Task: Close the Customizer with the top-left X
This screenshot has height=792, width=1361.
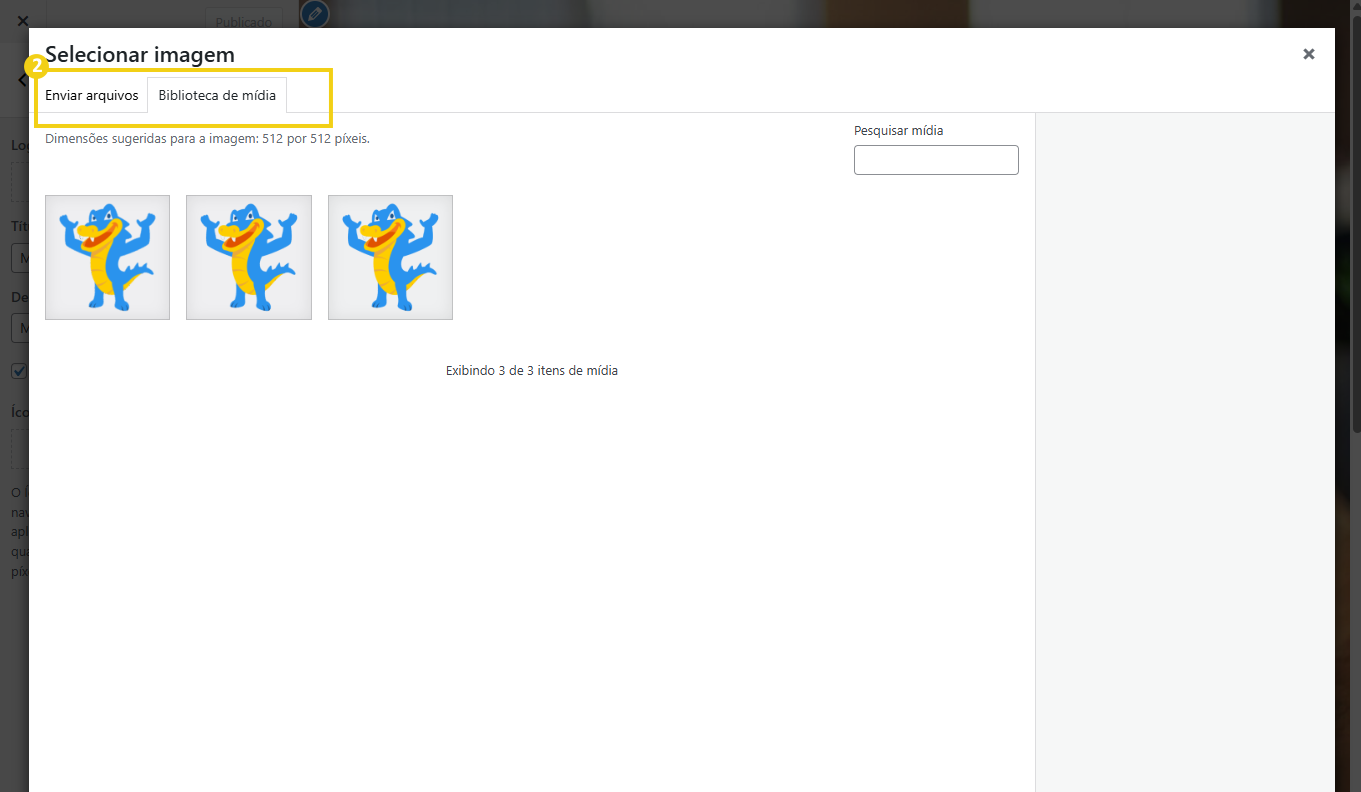Action: (x=22, y=20)
